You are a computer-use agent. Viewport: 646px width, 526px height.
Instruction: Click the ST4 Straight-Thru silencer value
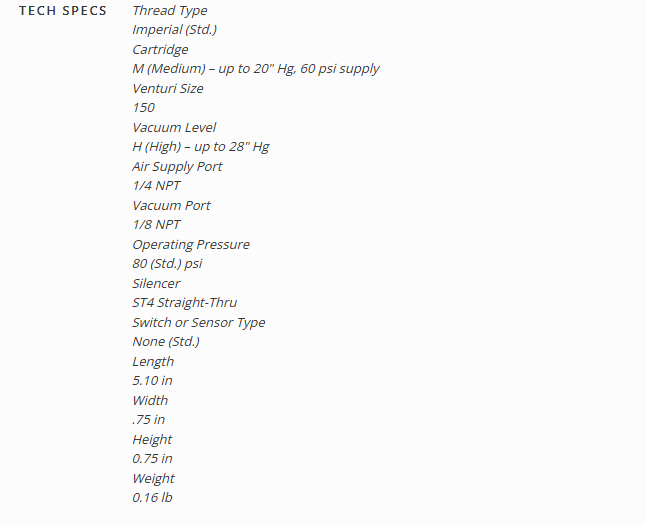(x=185, y=303)
